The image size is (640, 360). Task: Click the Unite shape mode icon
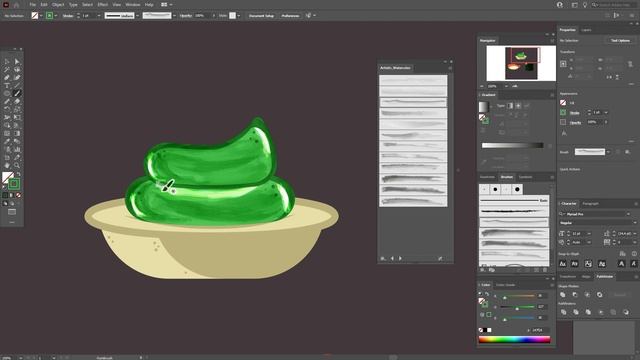(x=563, y=295)
